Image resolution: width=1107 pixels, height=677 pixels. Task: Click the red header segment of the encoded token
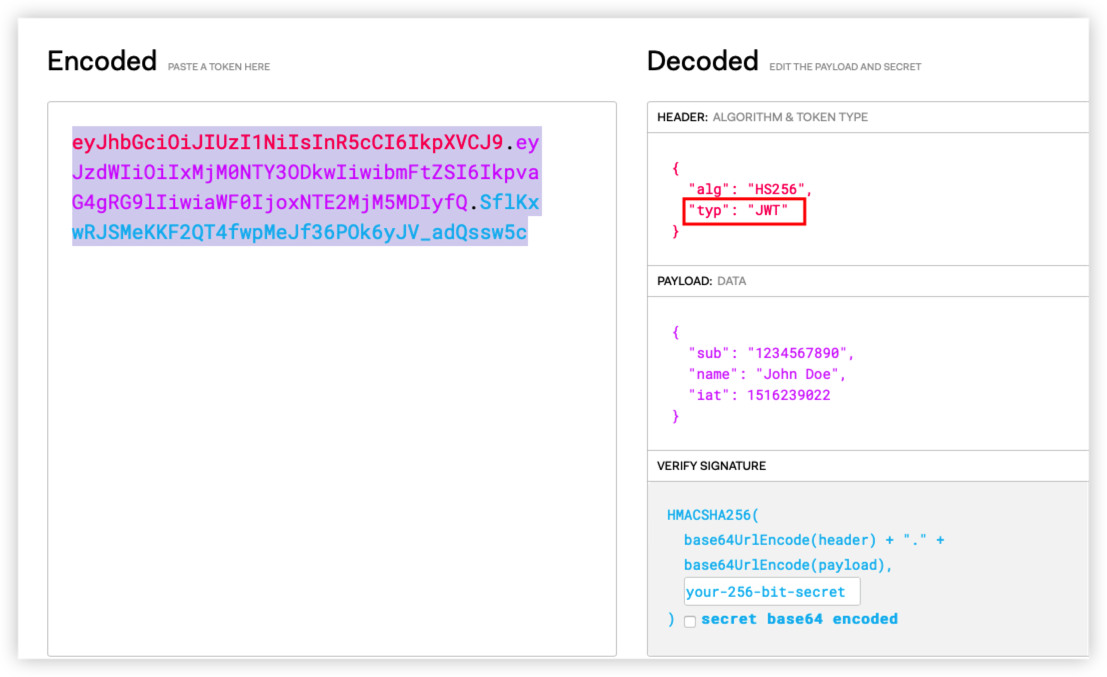click(287, 142)
